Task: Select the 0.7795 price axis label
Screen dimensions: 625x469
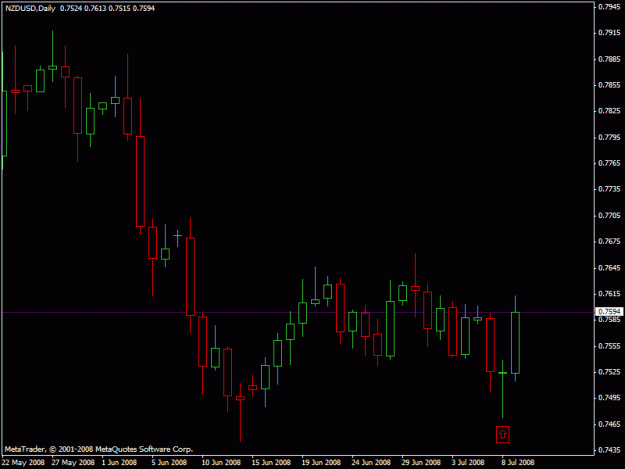Action: tap(609, 137)
